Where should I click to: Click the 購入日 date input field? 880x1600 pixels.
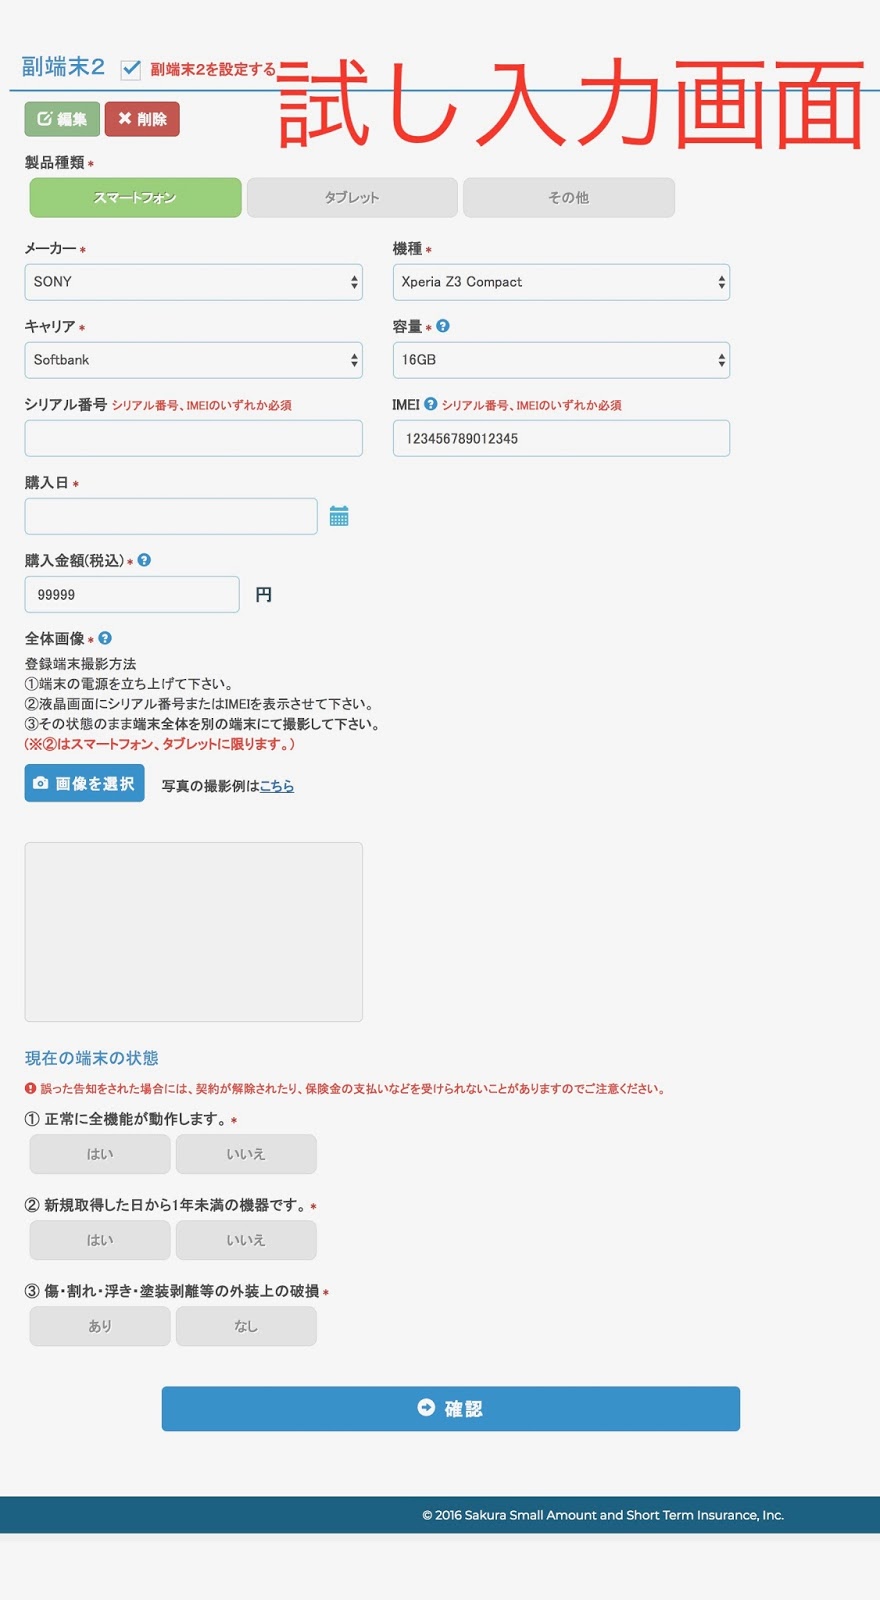pos(171,516)
